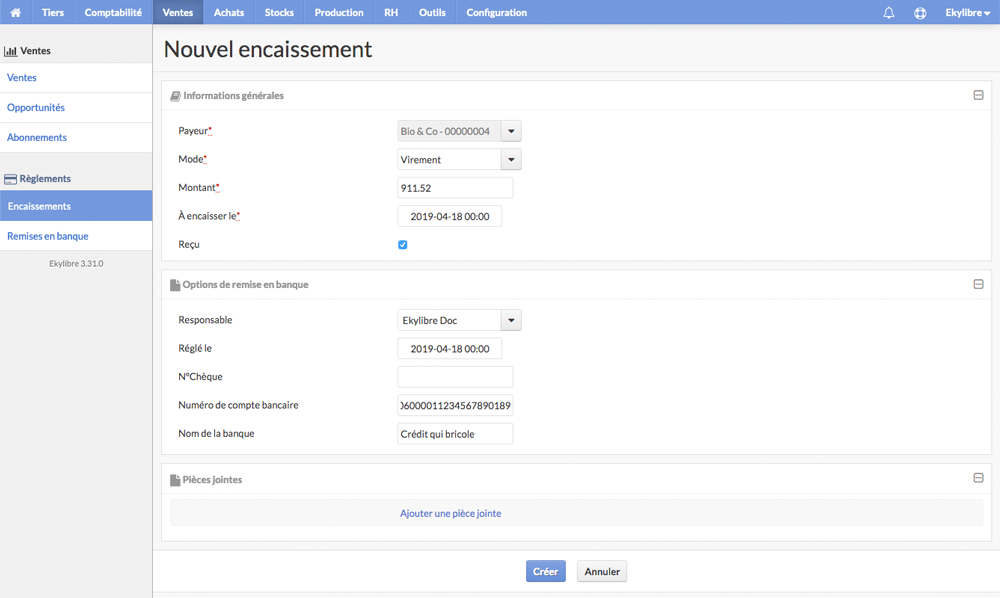This screenshot has height=598, width=1000.
Task: Click the empty N°Chèque field
Action: (x=455, y=377)
